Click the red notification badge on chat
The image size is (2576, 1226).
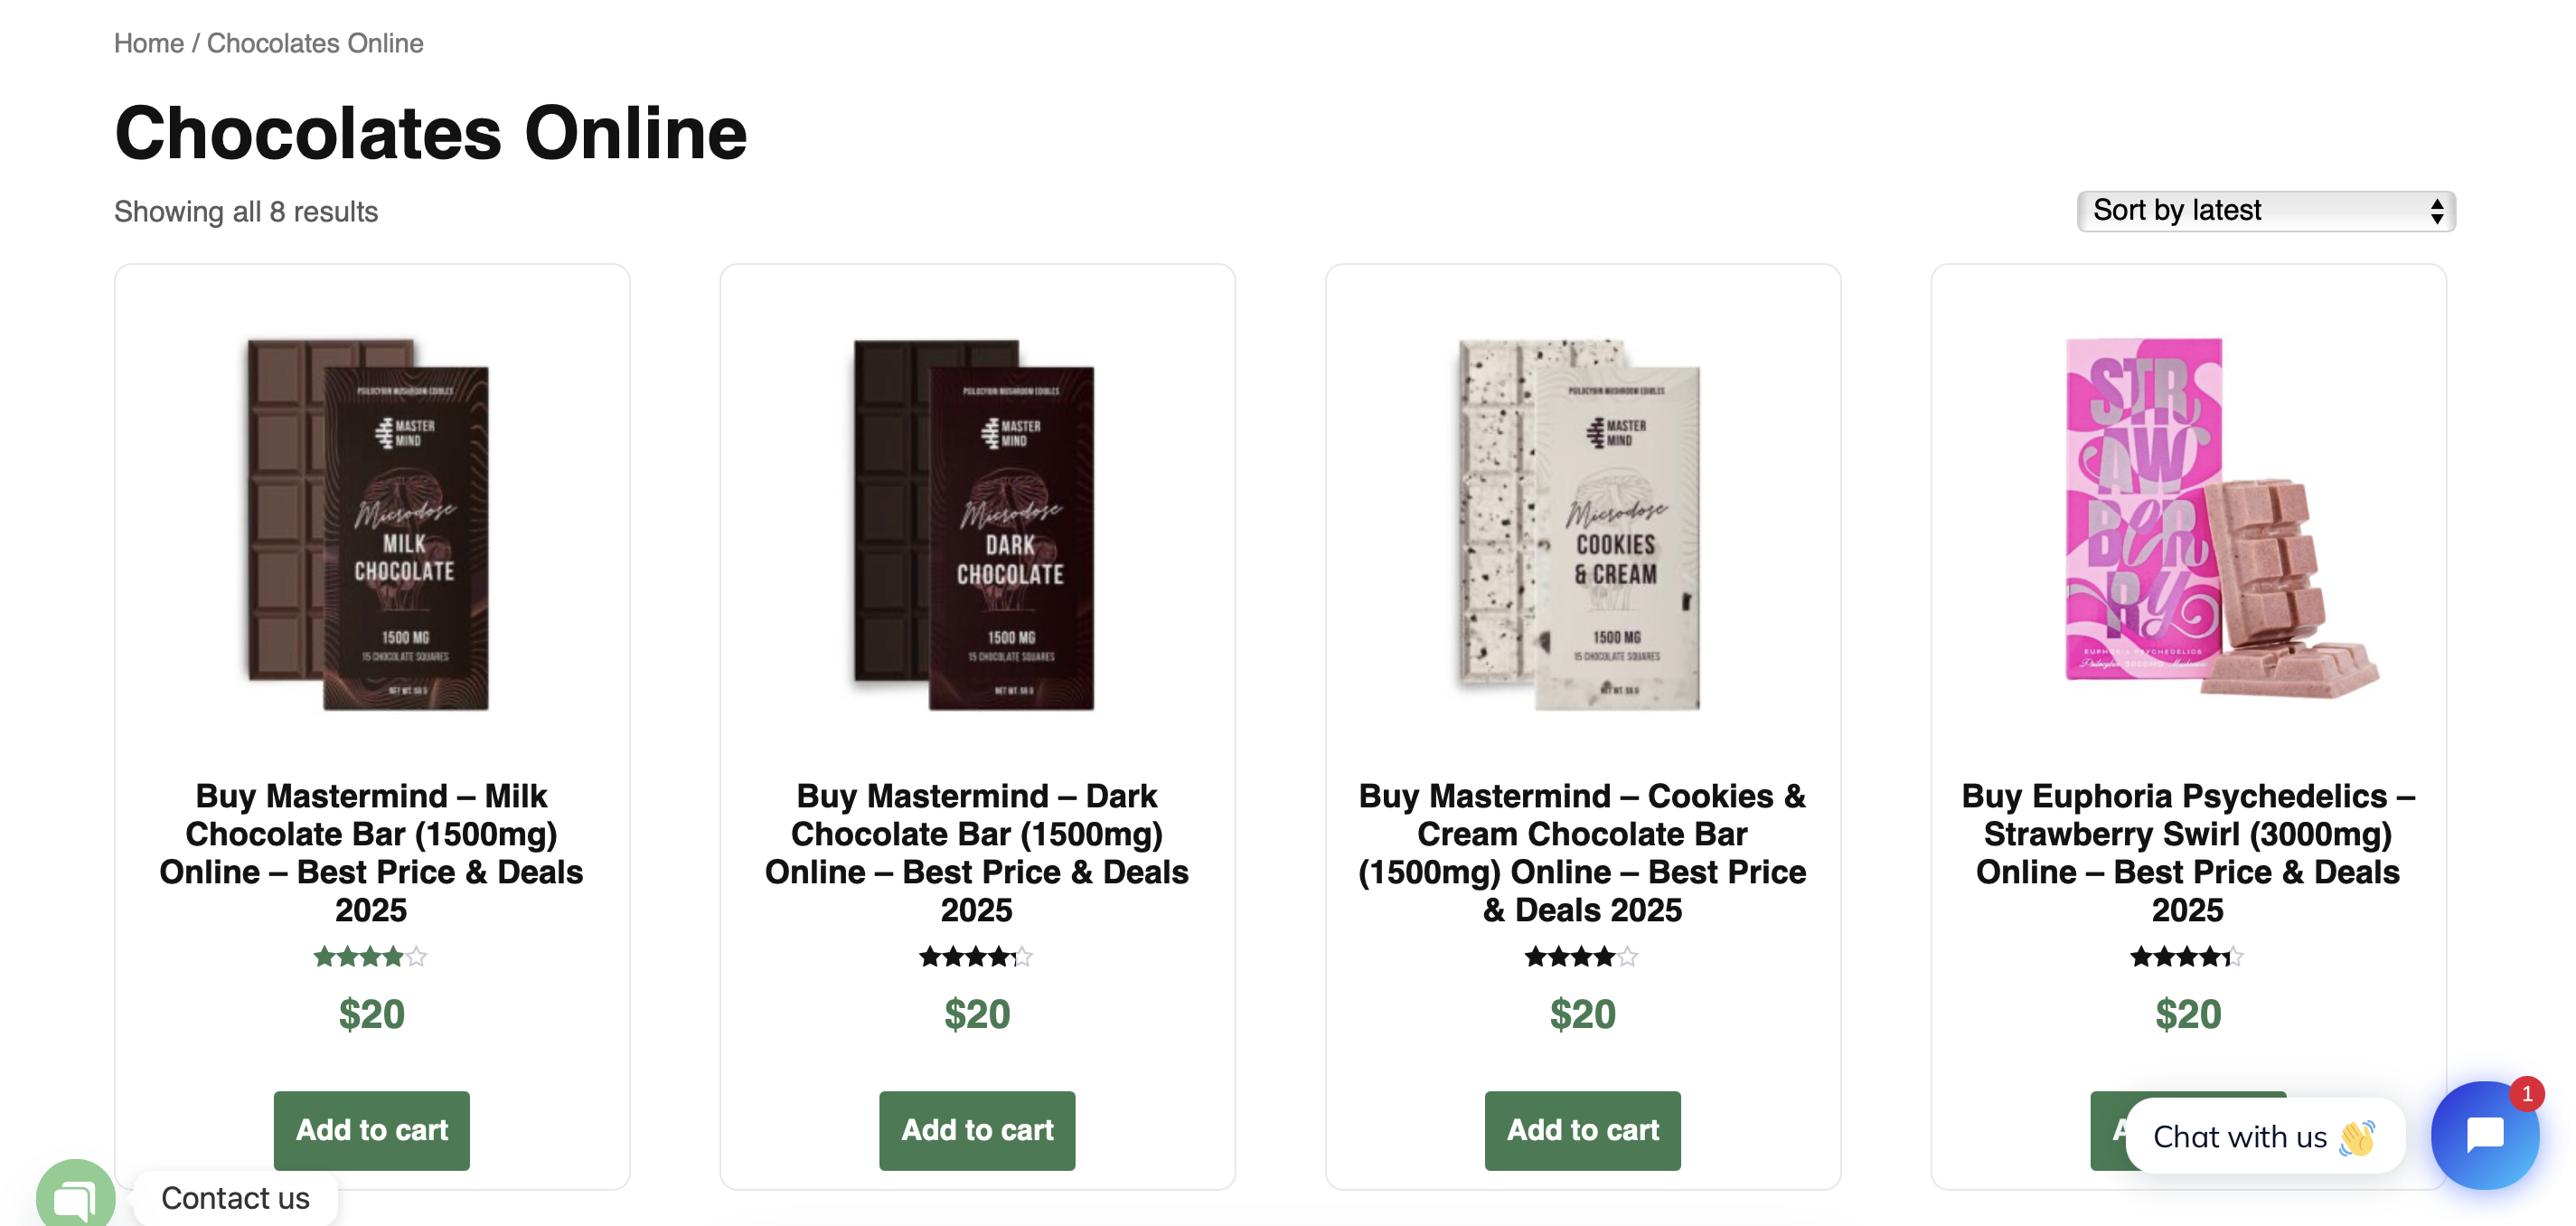[2527, 1094]
